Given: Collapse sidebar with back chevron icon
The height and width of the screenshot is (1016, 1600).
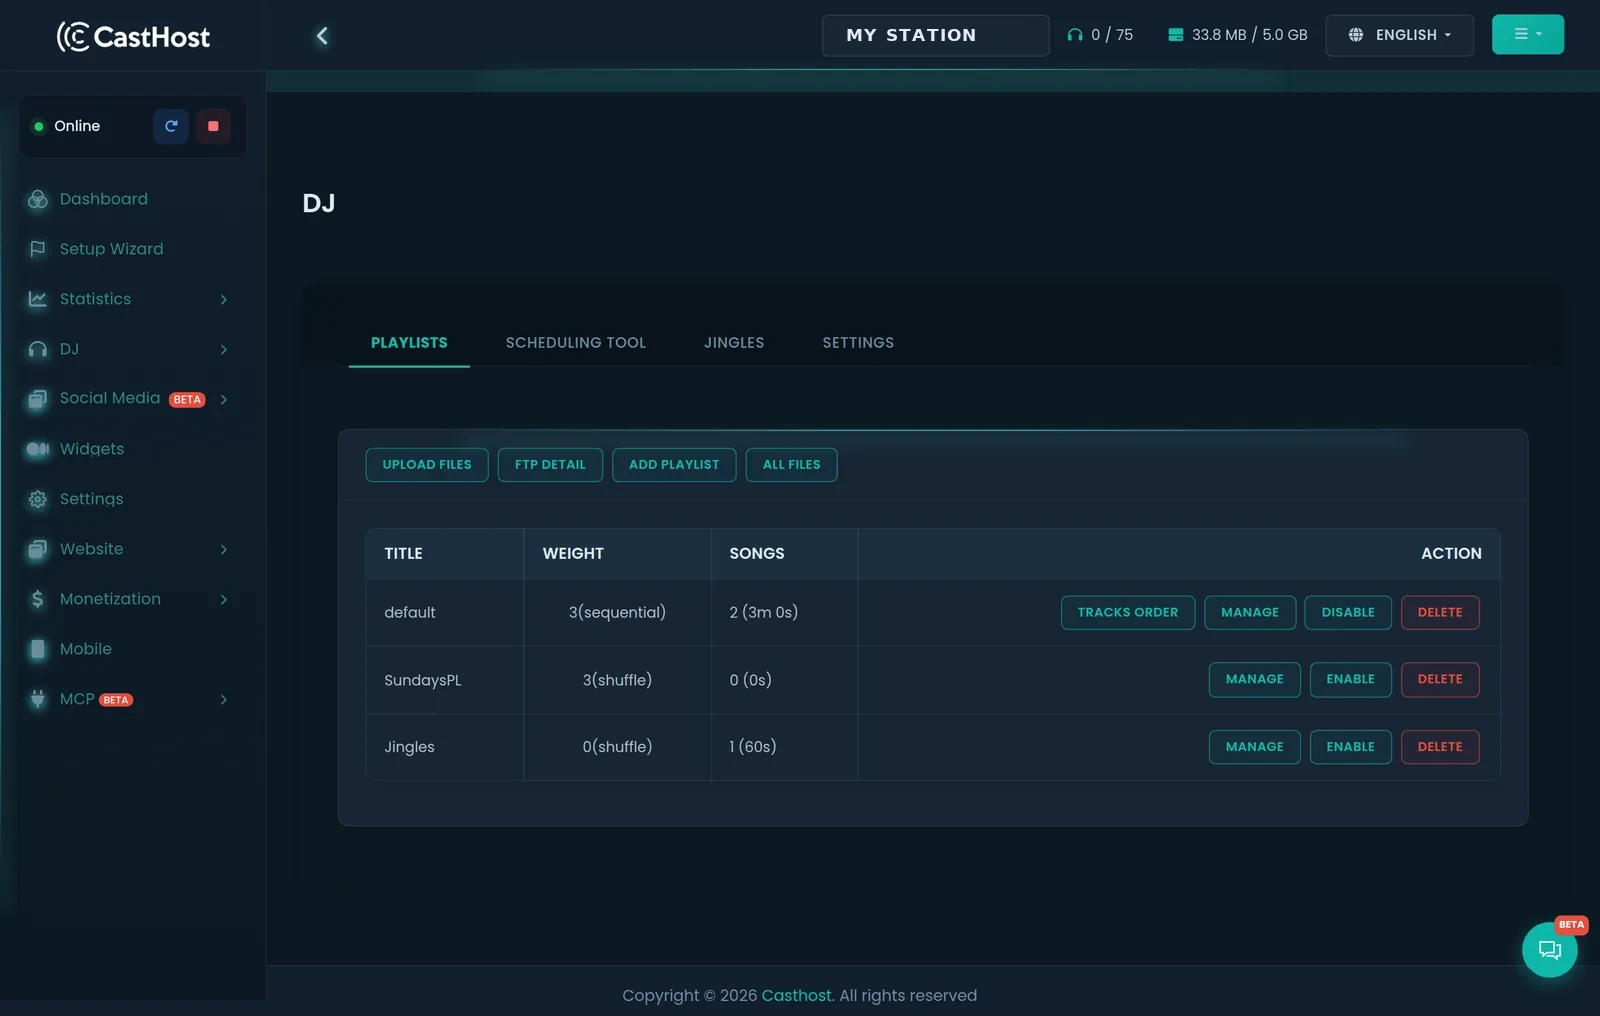Looking at the screenshot, I should coord(322,36).
